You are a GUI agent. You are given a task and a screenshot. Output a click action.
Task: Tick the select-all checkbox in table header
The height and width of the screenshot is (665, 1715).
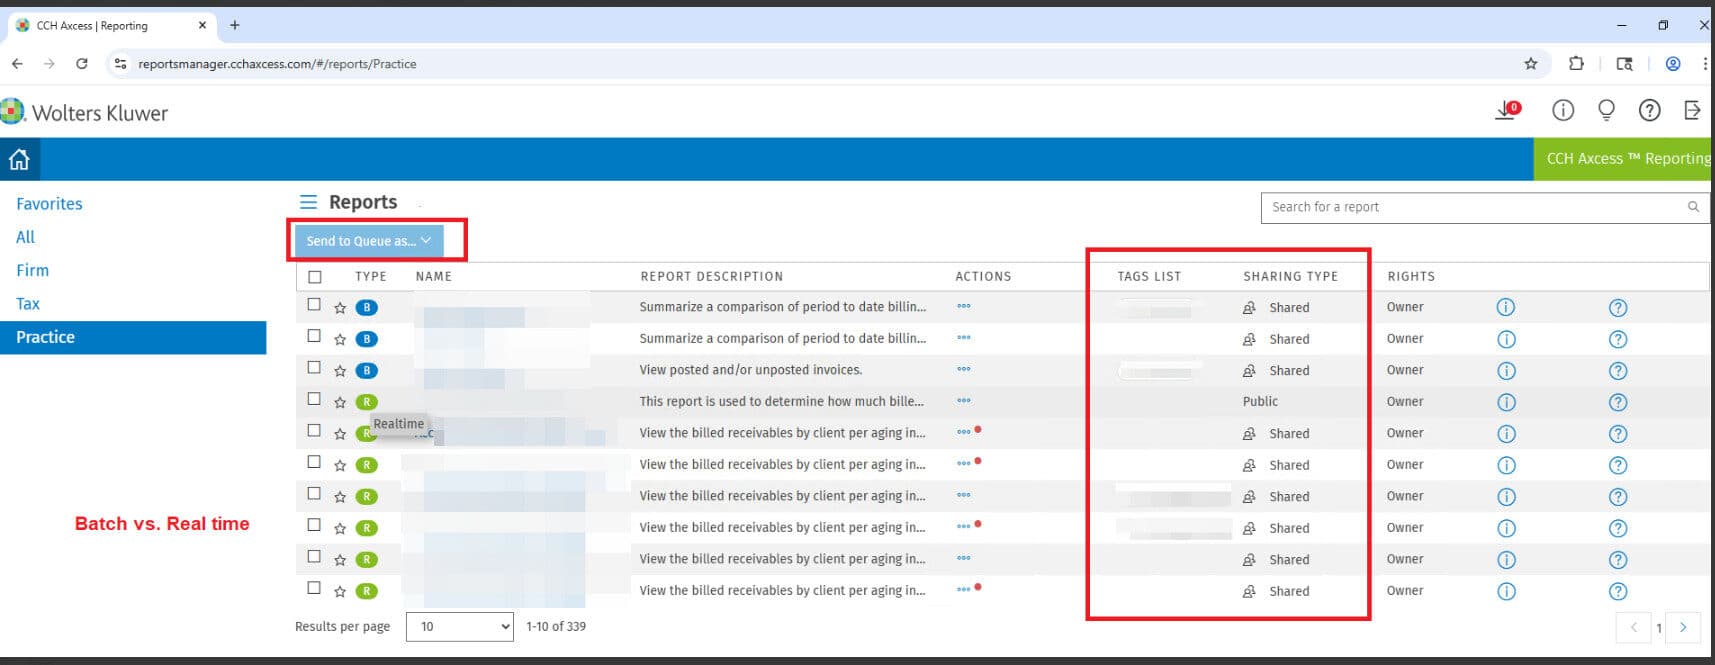point(315,277)
